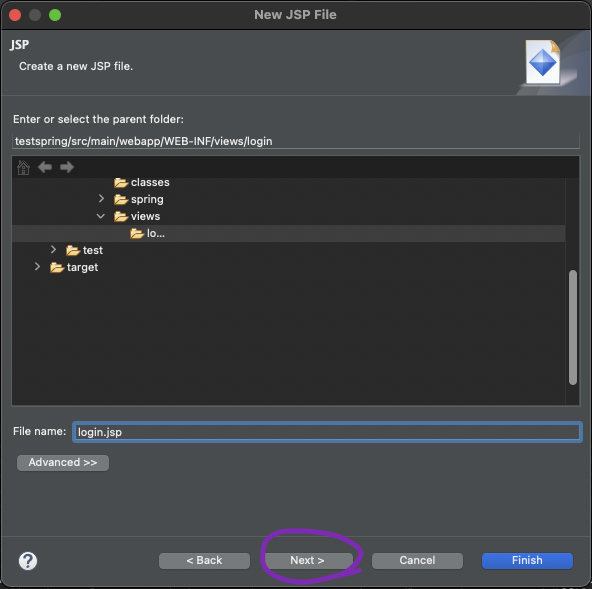This screenshot has width=592, height=589.
Task: Expand the test folder chevron
Action: point(53,250)
